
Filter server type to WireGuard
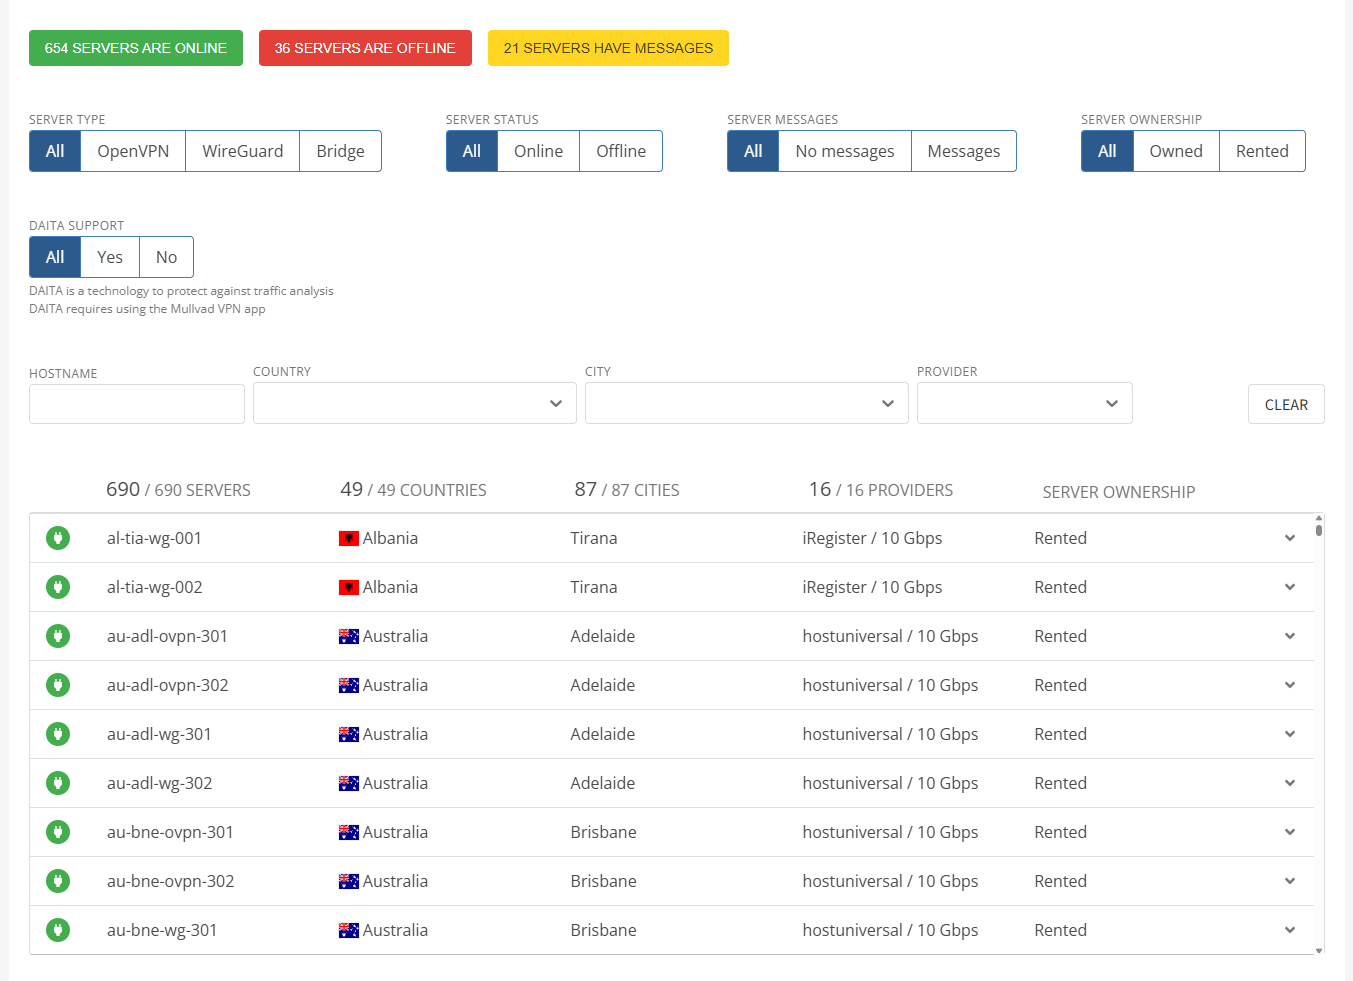click(242, 151)
